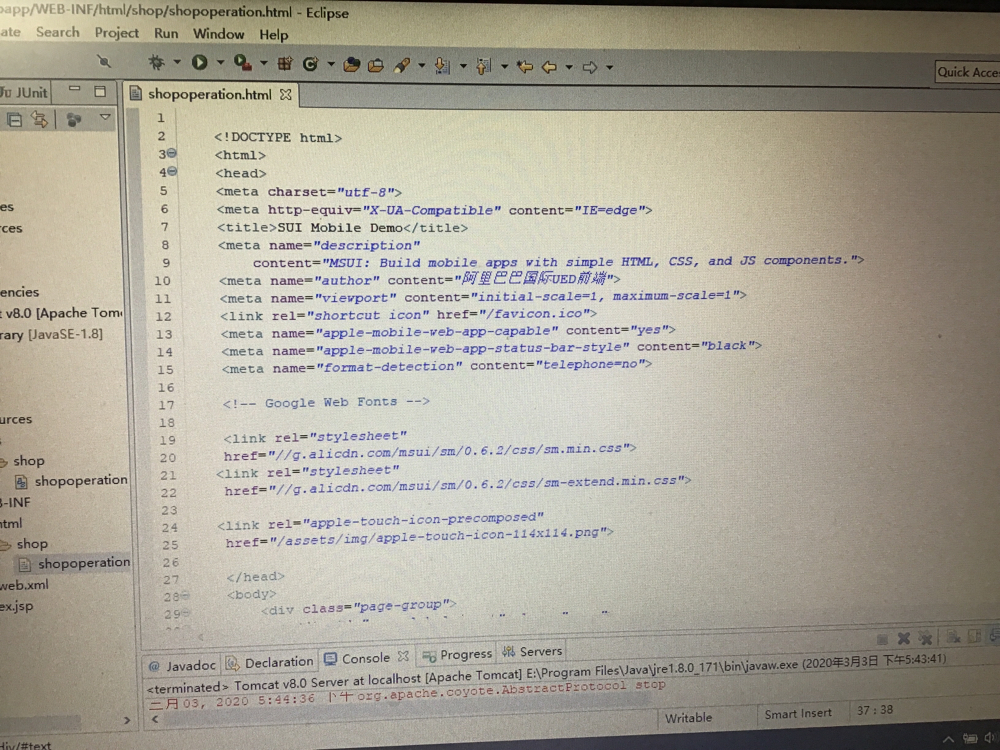Open the Project menu
Viewport: 1000px width, 750px height.
point(116,33)
